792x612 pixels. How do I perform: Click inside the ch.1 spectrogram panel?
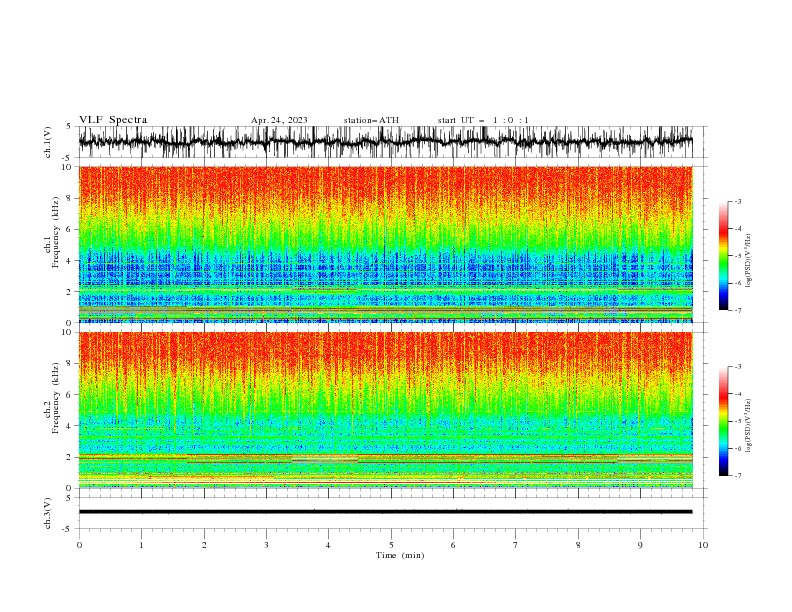pyautogui.click(x=385, y=244)
